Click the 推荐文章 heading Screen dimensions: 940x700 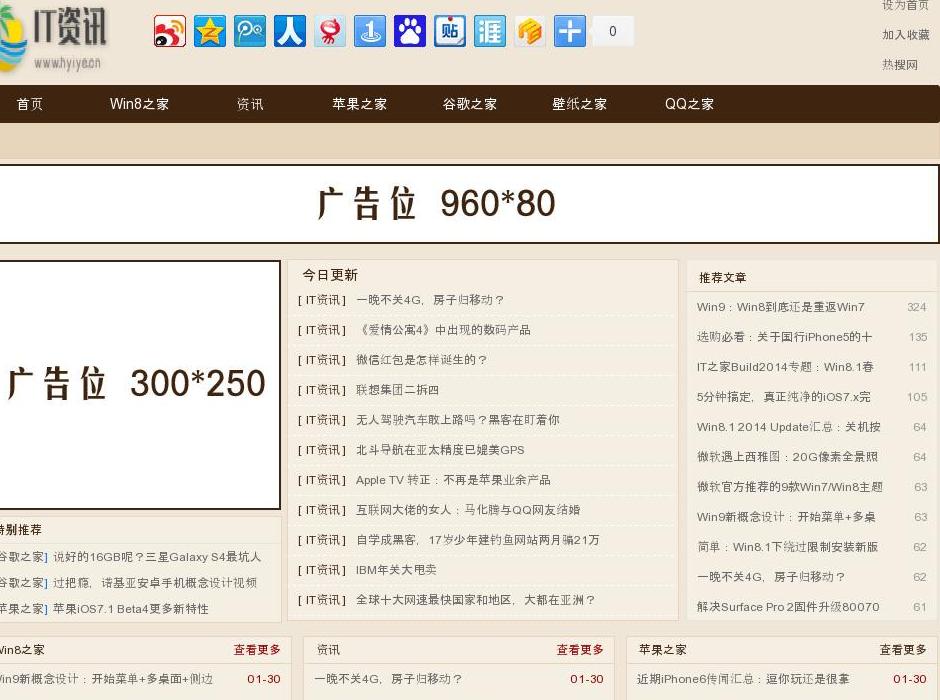pyautogui.click(x=722, y=278)
